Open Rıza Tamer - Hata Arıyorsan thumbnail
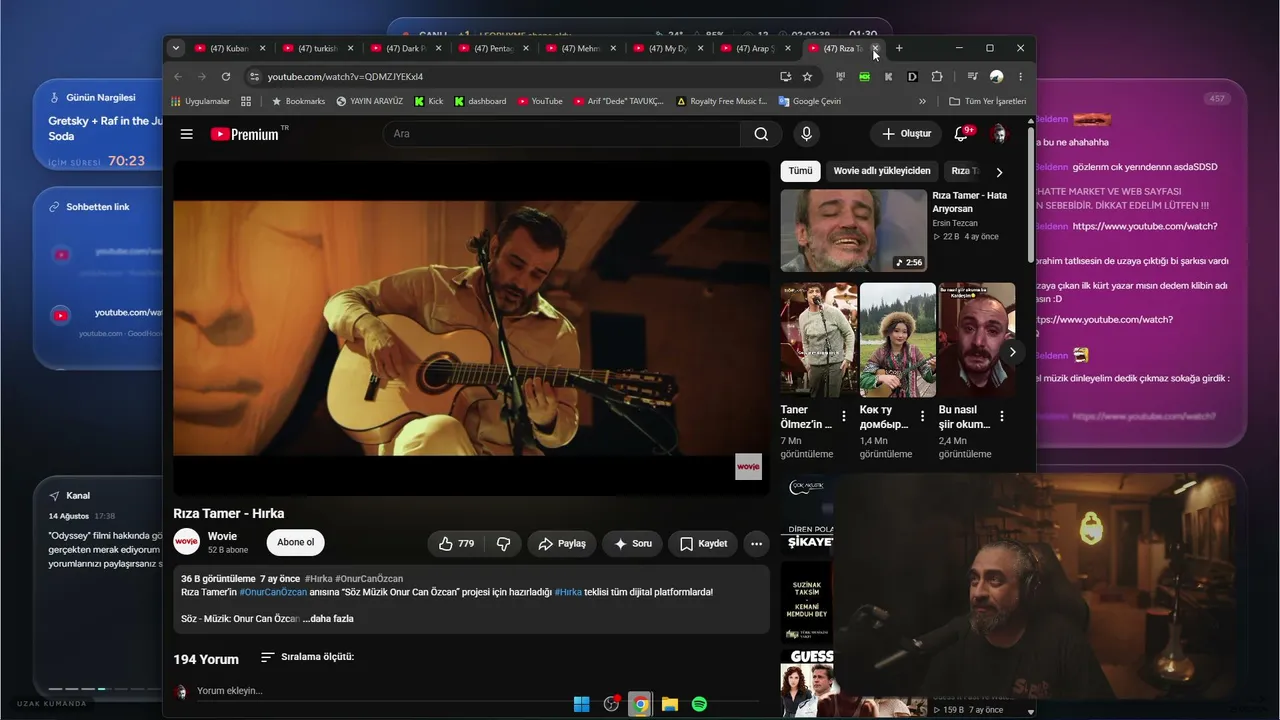Viewport: 1280px width, 720px height. tap(854, 231)
